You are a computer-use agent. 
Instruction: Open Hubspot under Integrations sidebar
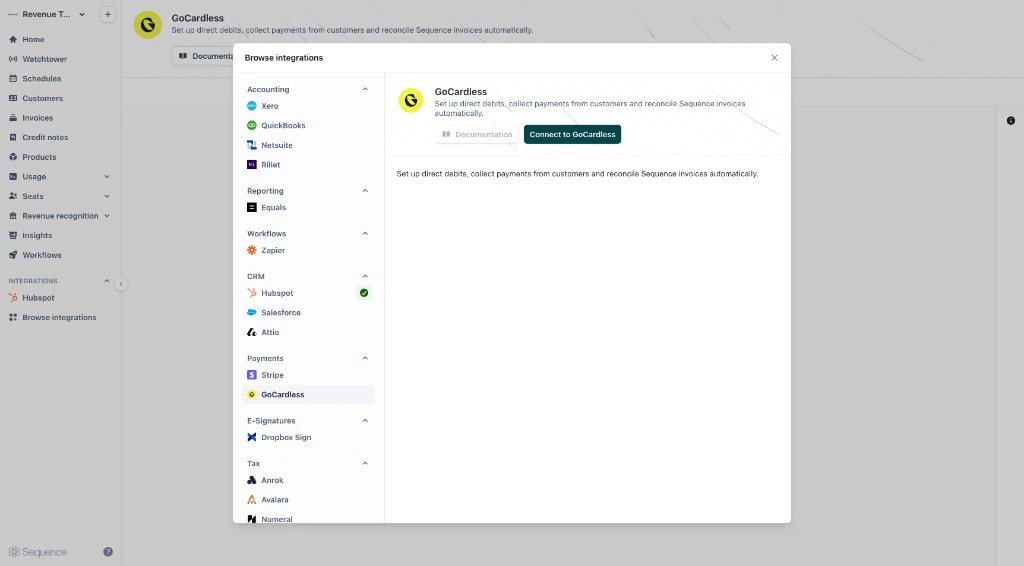pyautogui.click(x=39, y=298)
